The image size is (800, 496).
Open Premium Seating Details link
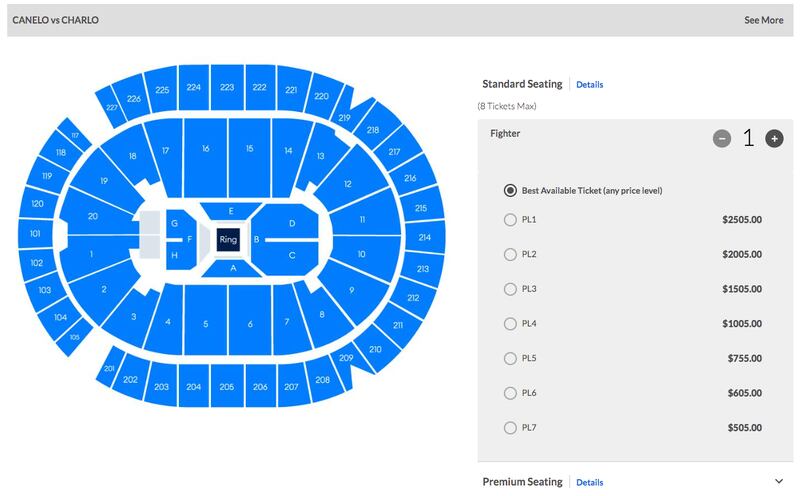[x=589, y=483]
